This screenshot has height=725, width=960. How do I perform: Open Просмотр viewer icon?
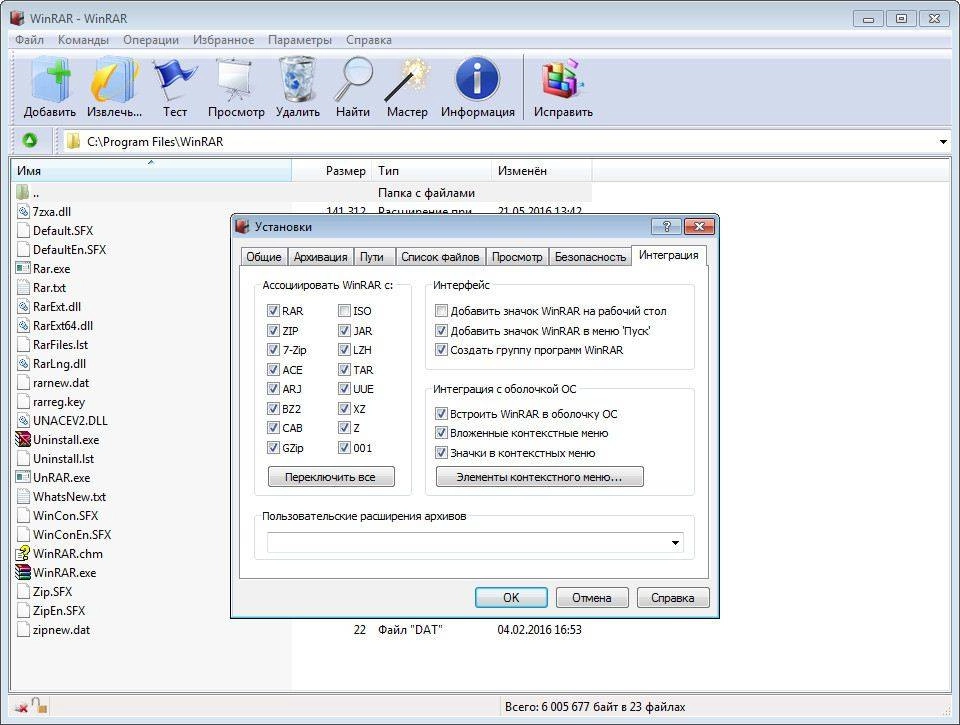[236, 80]
